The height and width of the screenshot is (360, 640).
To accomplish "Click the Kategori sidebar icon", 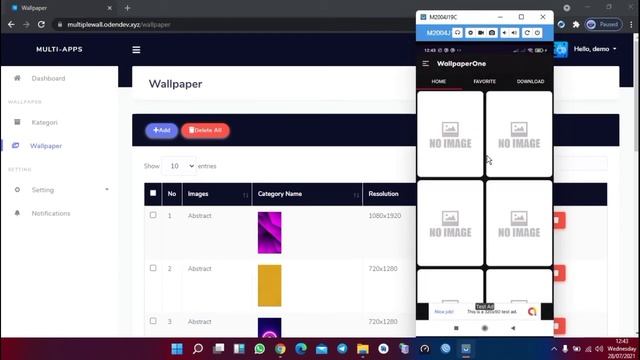I will (17, 122).
